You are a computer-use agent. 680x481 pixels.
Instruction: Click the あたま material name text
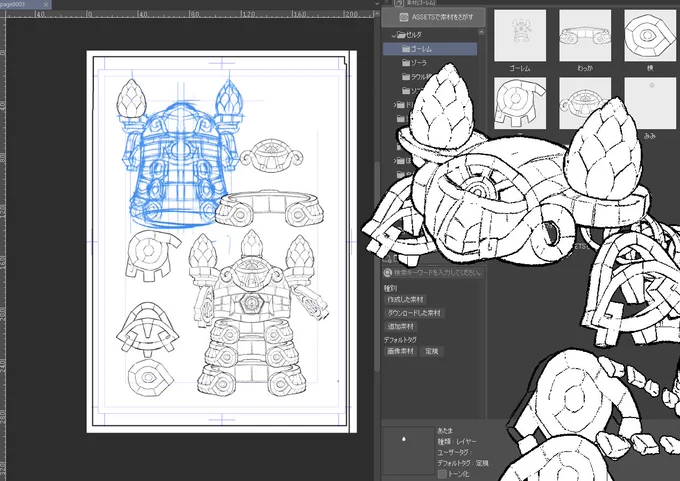tap(445, 431)
